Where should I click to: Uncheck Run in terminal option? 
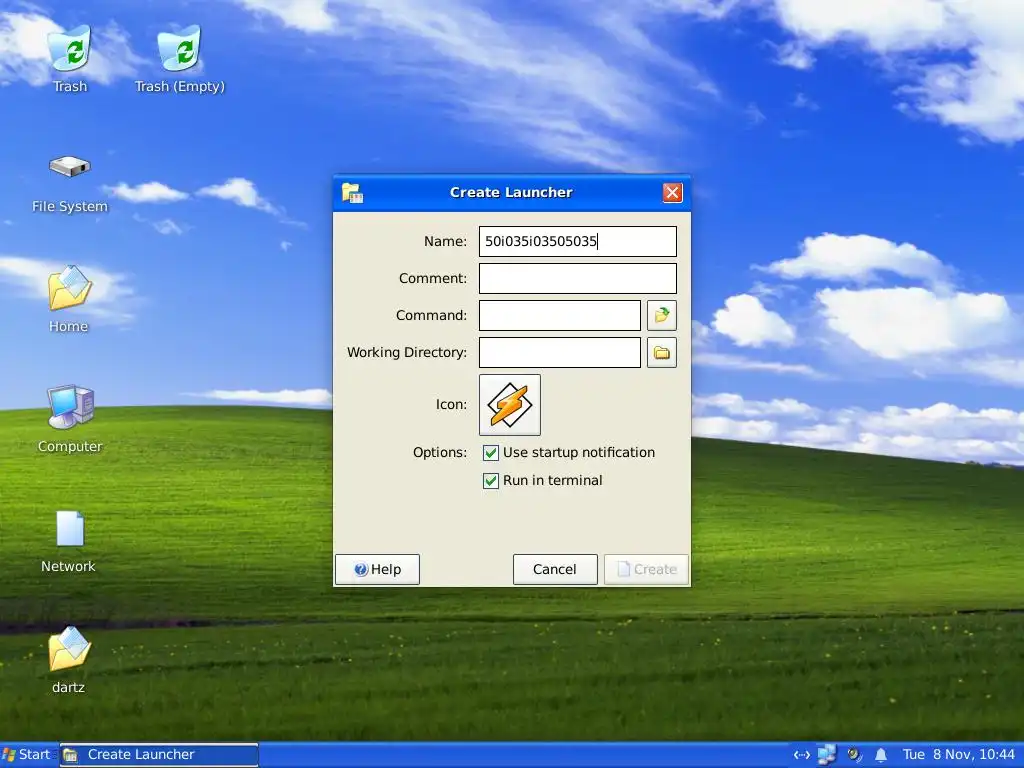(x=490, y=481)
